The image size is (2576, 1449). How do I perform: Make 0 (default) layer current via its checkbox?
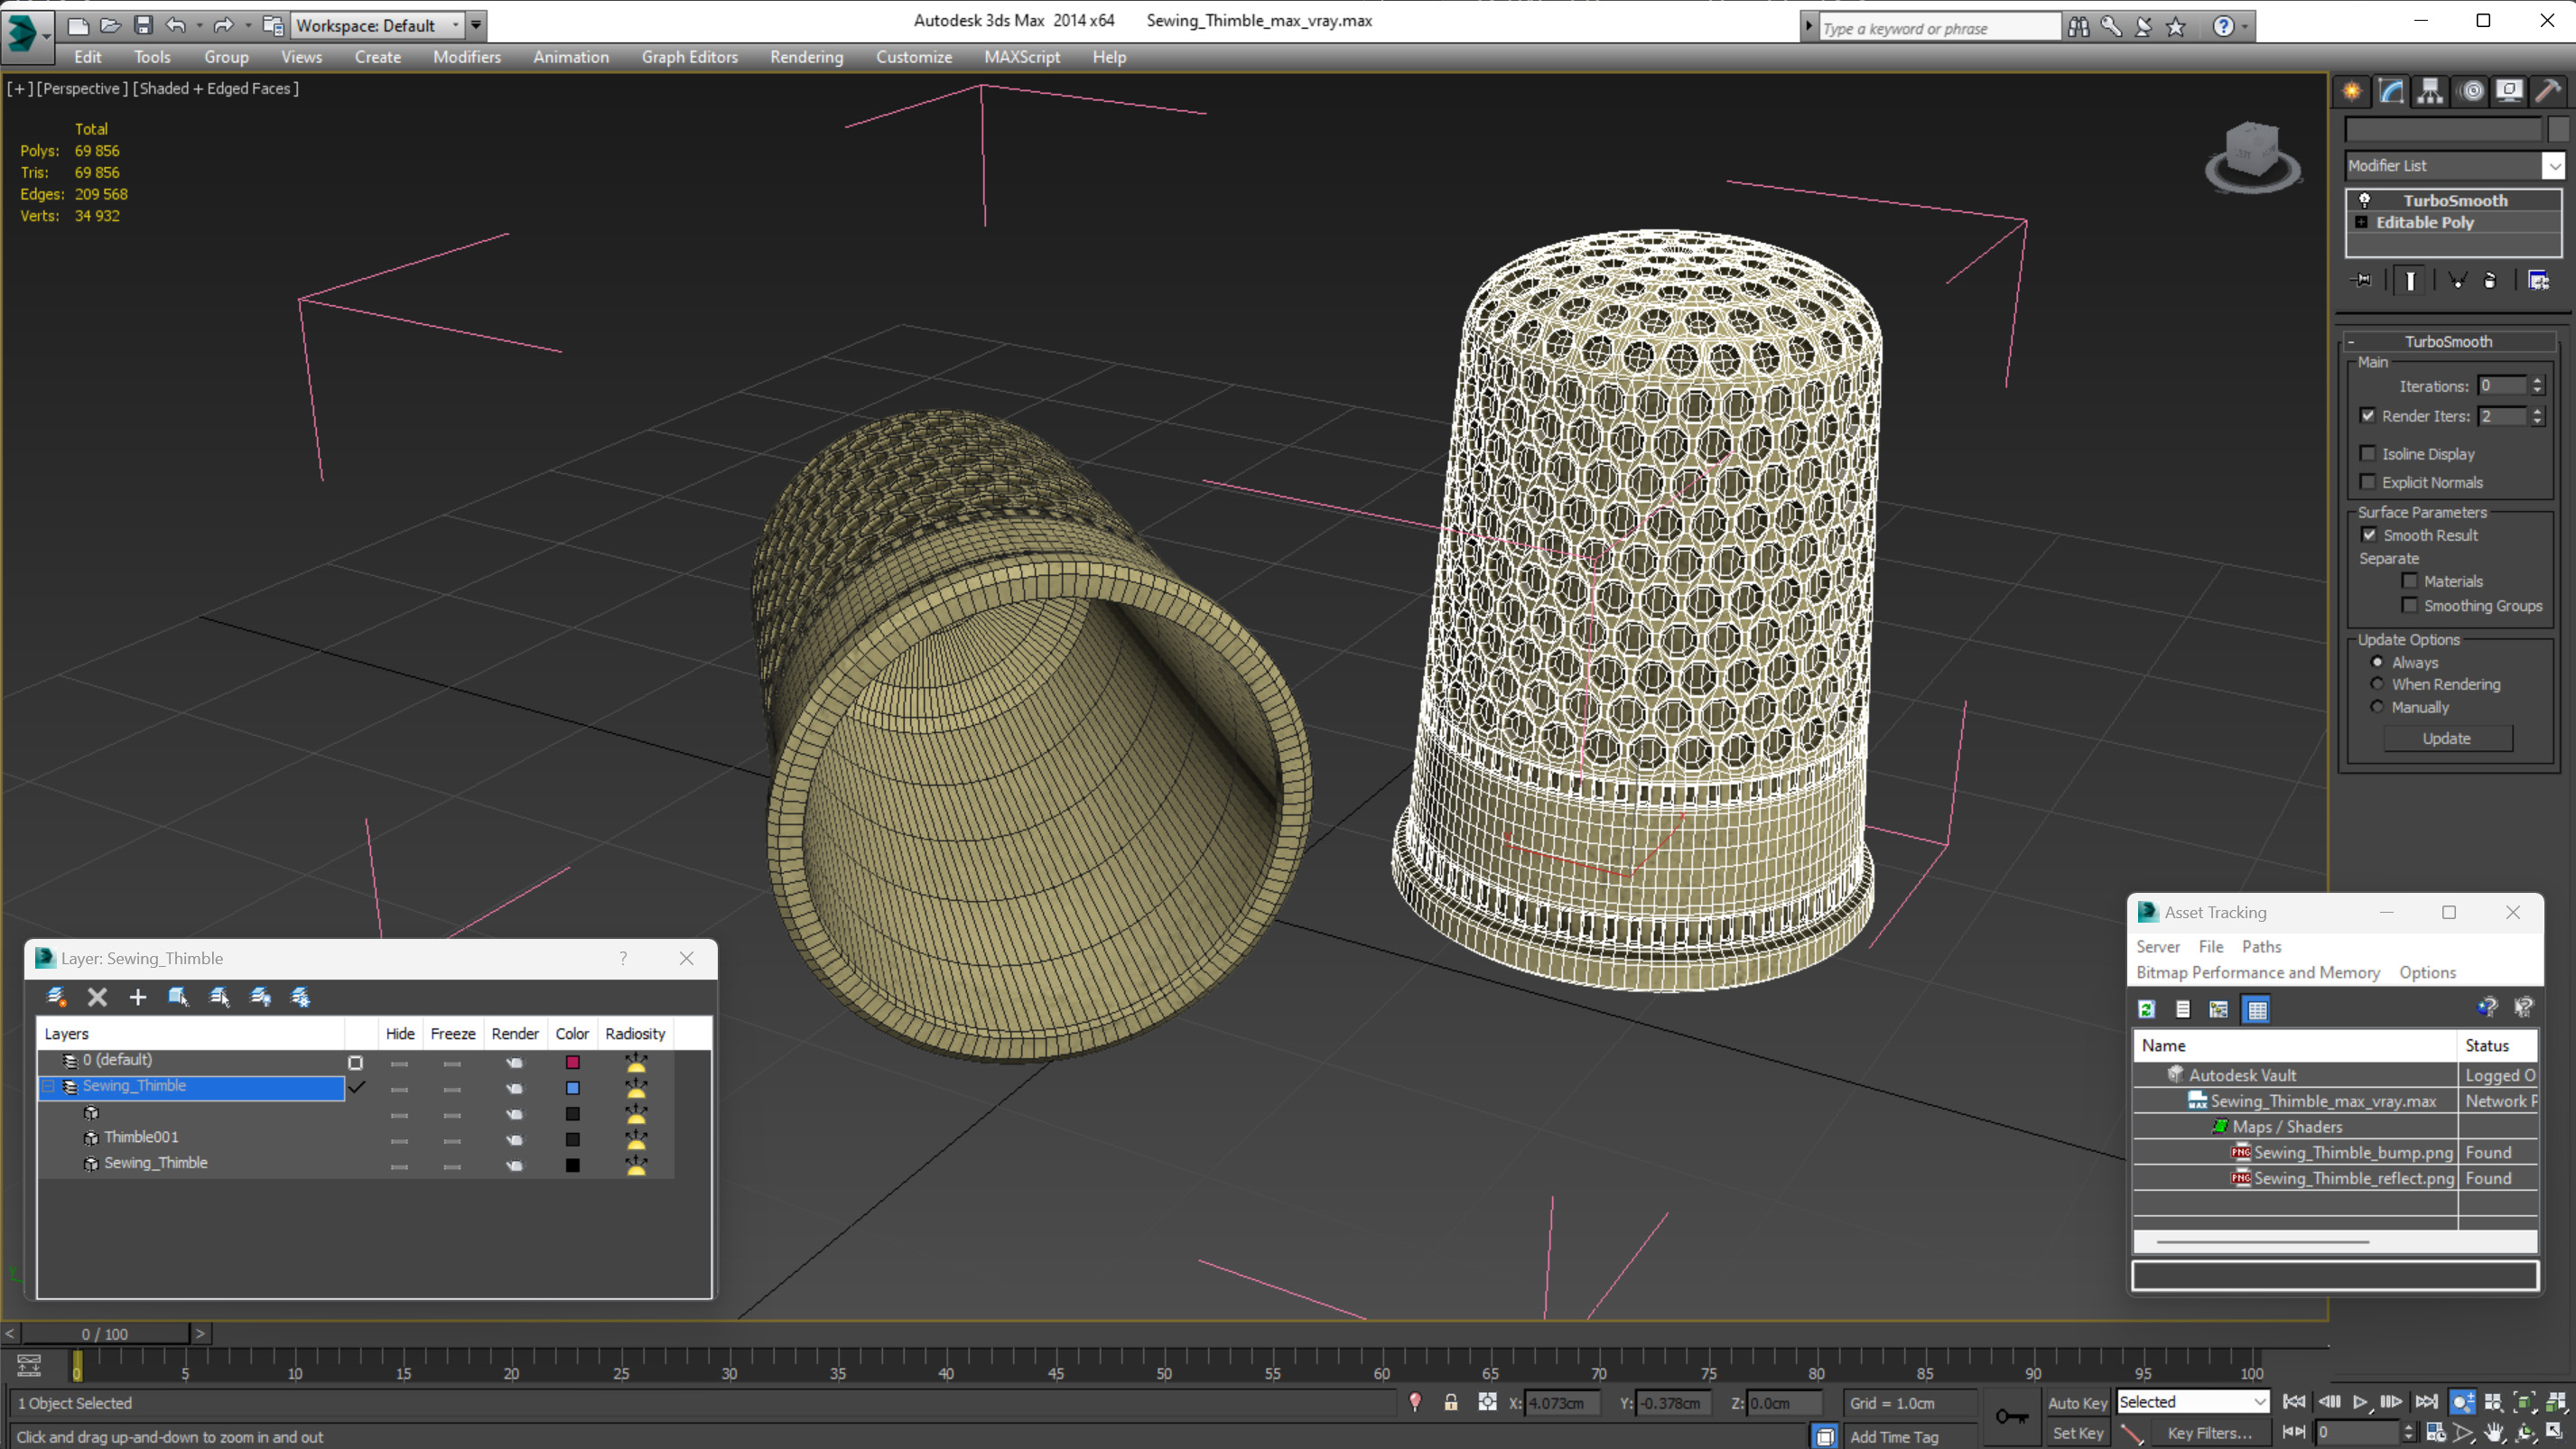tap(355, 1063)
